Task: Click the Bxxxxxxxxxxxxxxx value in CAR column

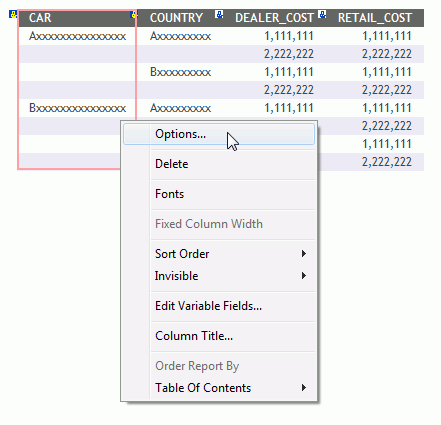Action: (77, 108)
